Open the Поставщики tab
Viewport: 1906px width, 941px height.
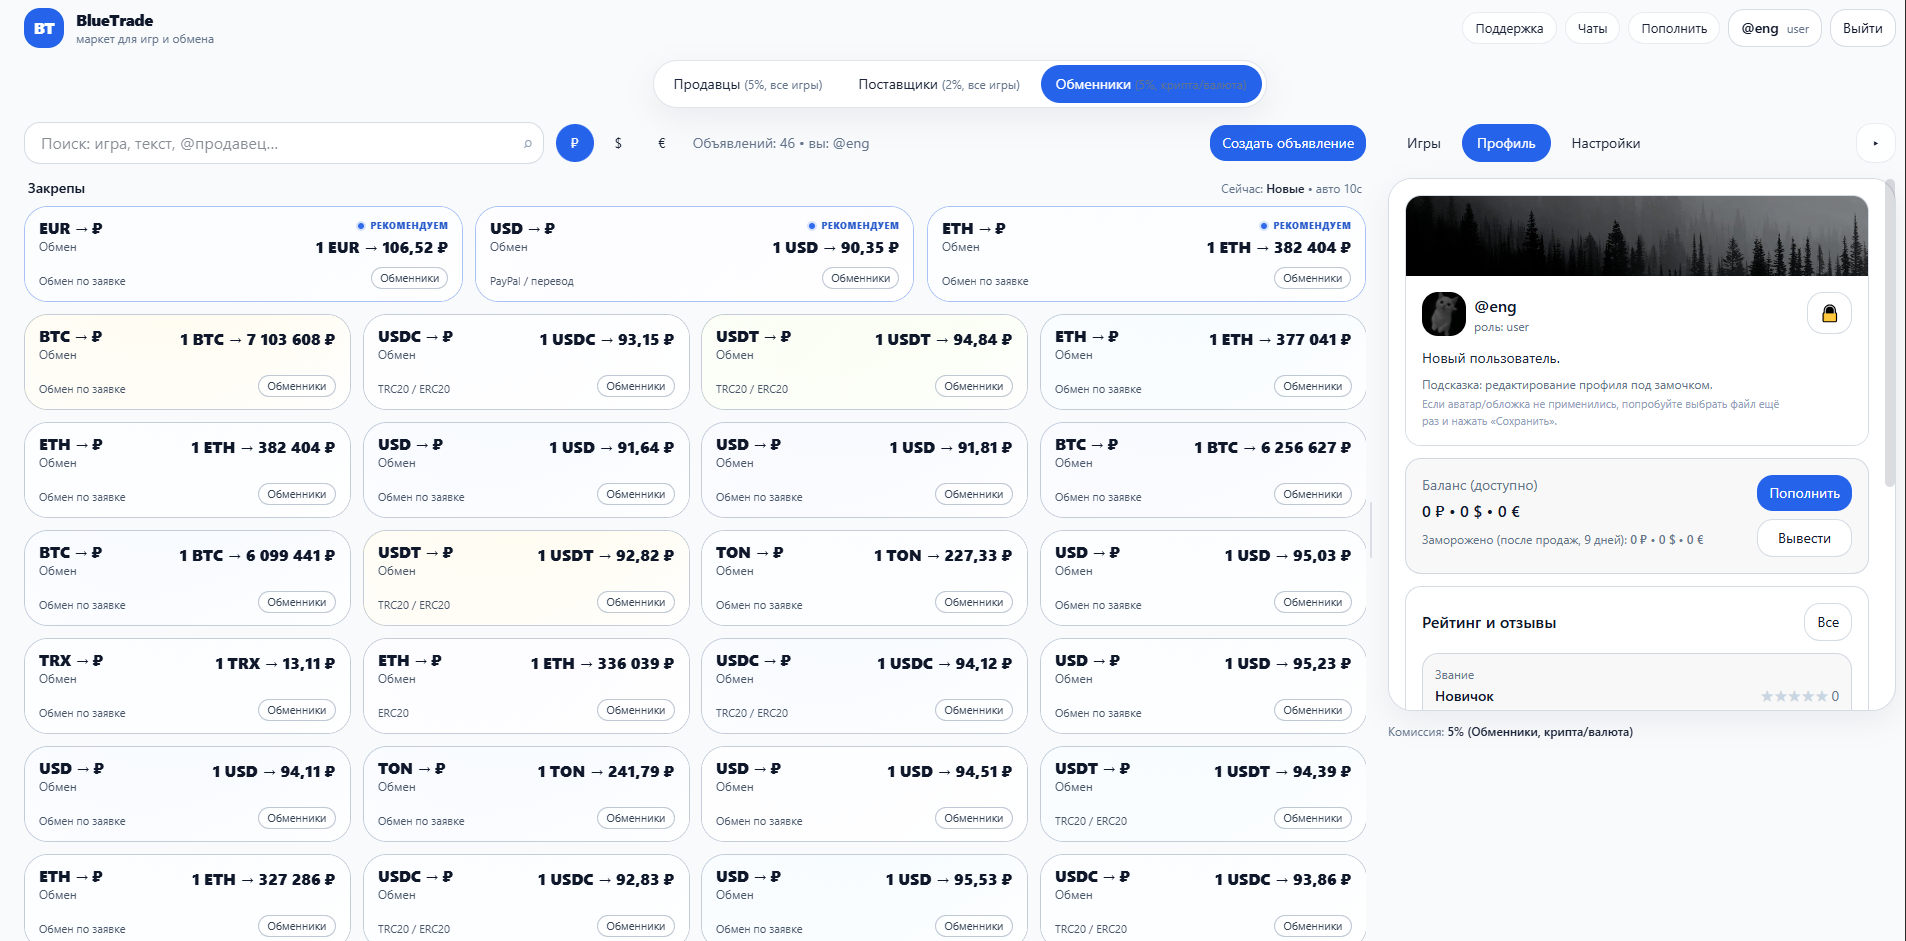[939, 84]
